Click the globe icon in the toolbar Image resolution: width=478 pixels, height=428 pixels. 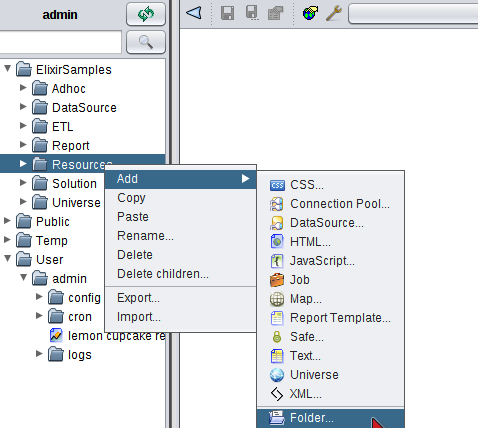pos(310,13)
